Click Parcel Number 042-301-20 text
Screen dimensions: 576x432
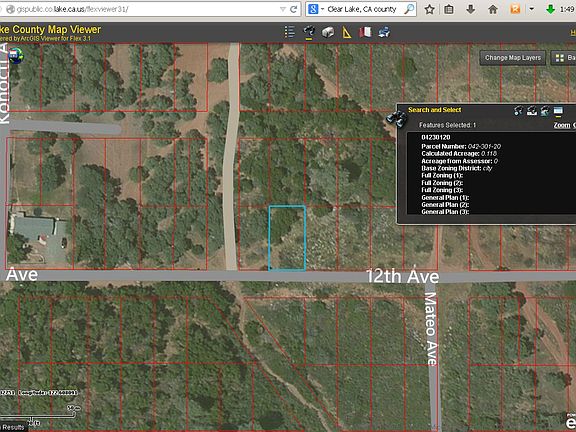pos(461,147)
